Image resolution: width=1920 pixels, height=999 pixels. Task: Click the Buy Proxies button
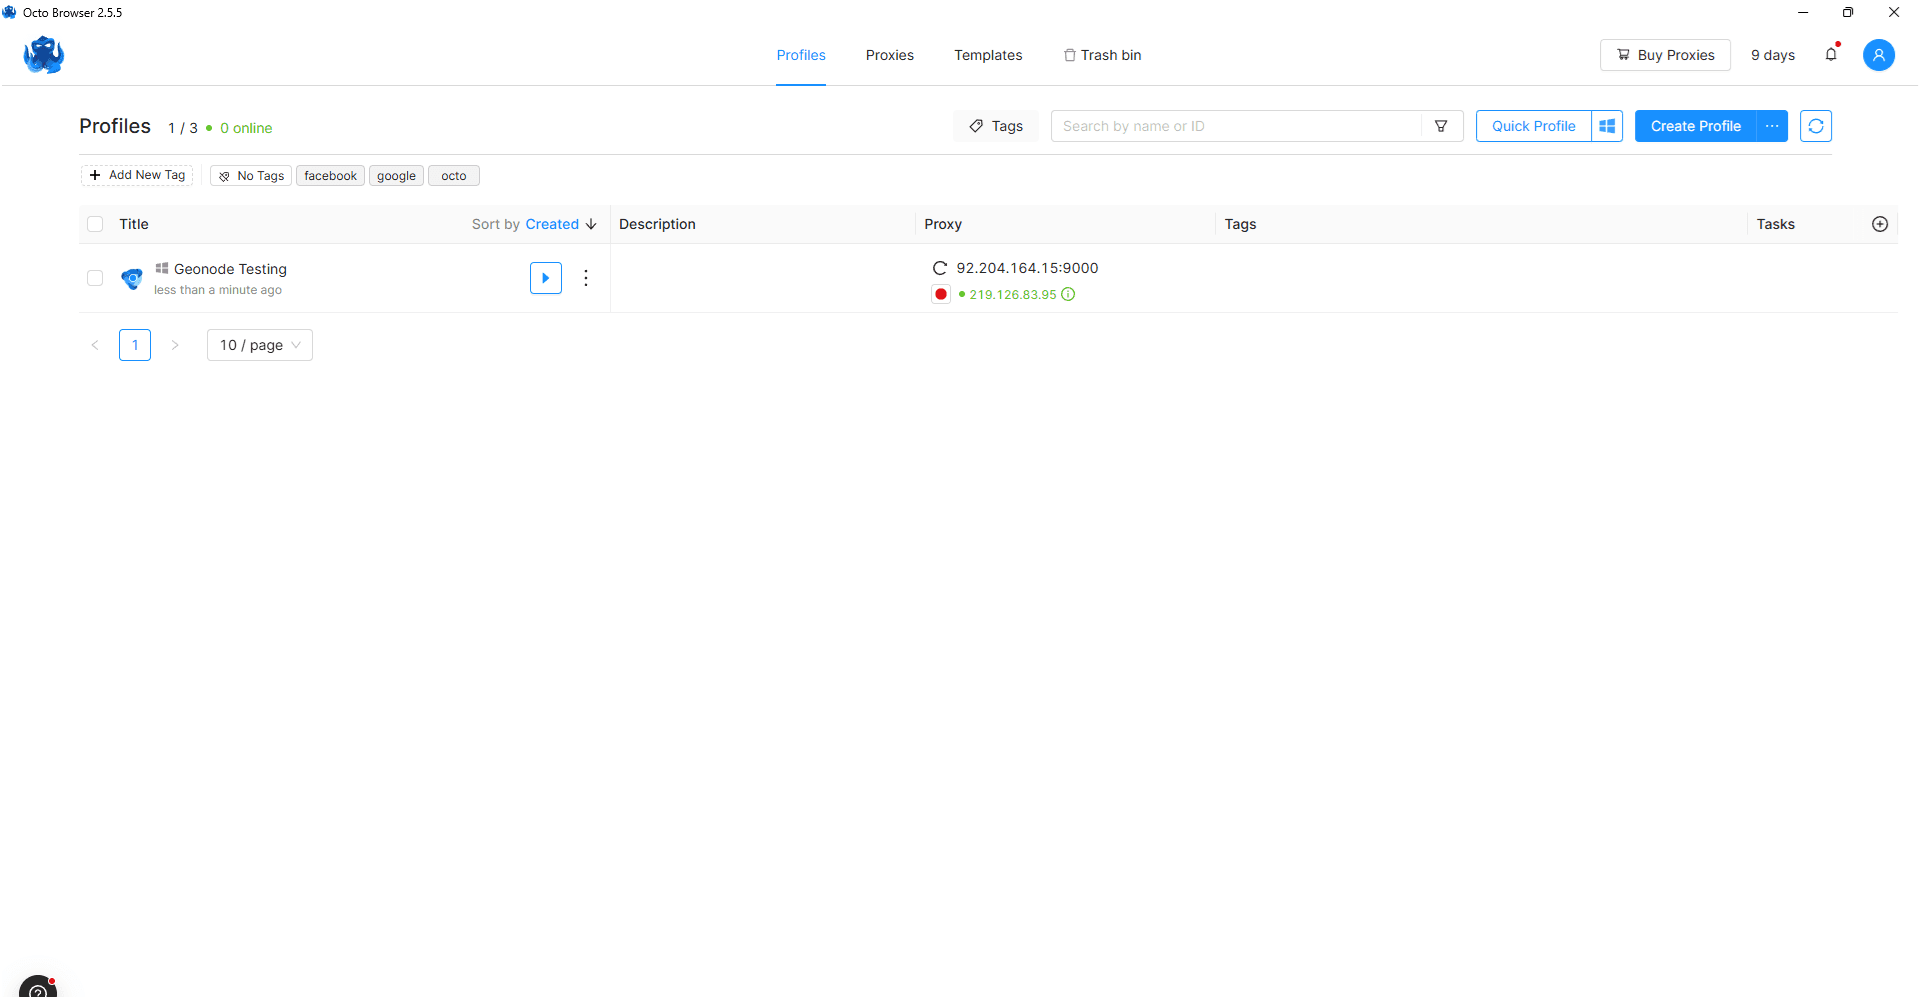coord(1665,55)
